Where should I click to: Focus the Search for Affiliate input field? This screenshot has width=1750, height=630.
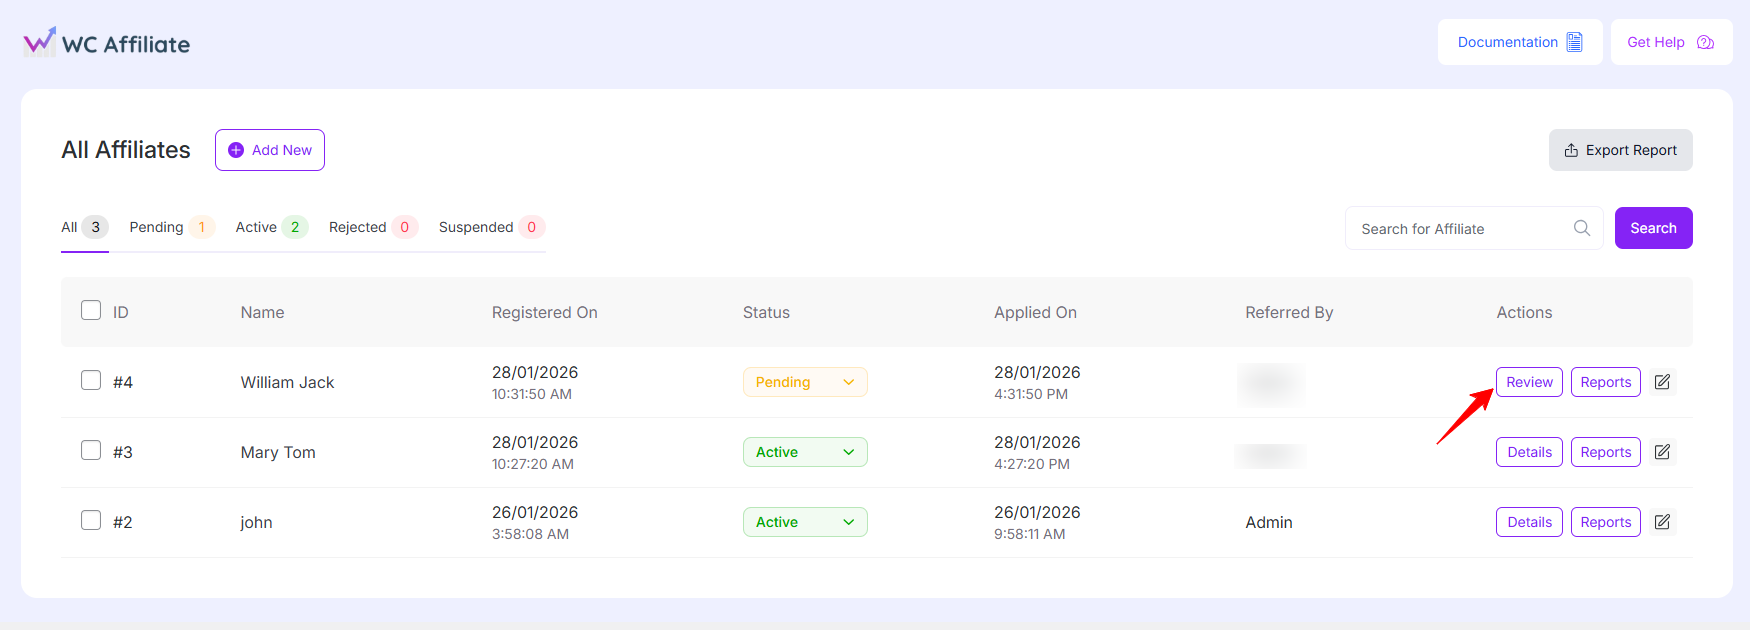(1460, 228)
